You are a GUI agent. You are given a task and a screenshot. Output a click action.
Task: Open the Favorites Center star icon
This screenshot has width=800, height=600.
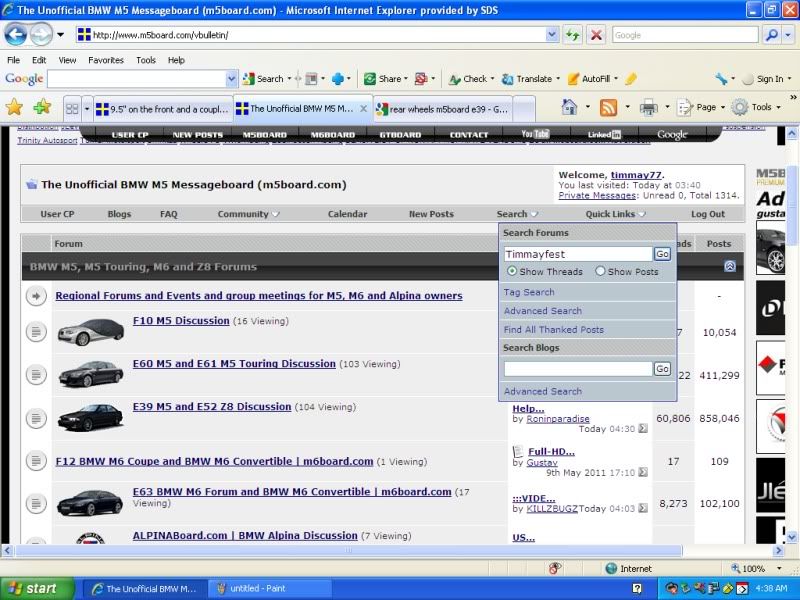tap(14, 108)
